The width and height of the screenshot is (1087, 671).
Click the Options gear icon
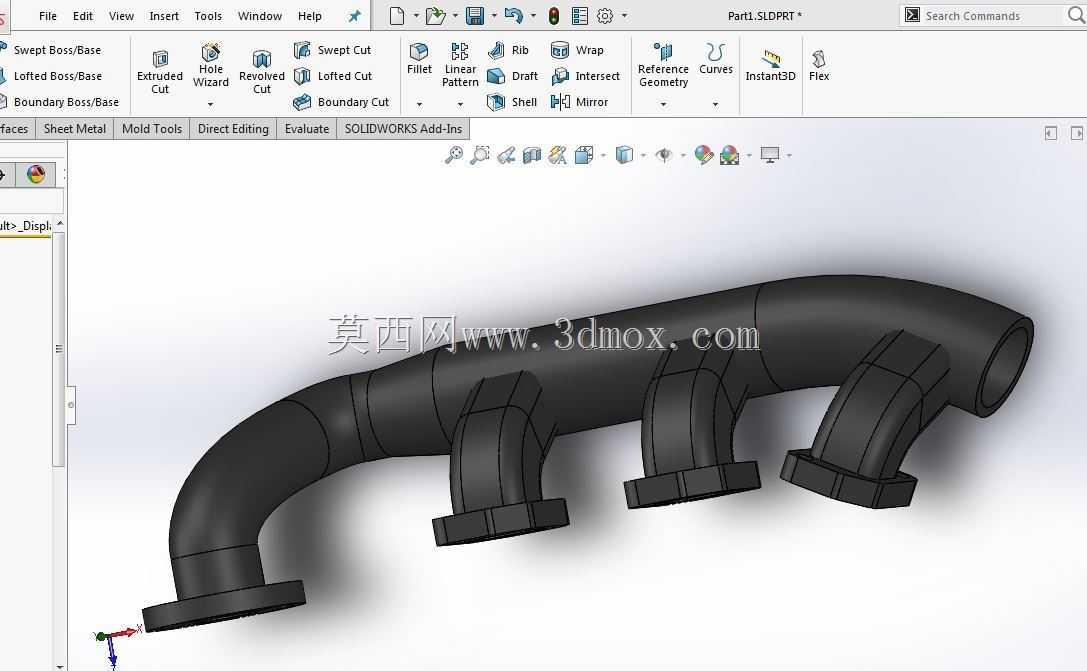tap(605, 15)
